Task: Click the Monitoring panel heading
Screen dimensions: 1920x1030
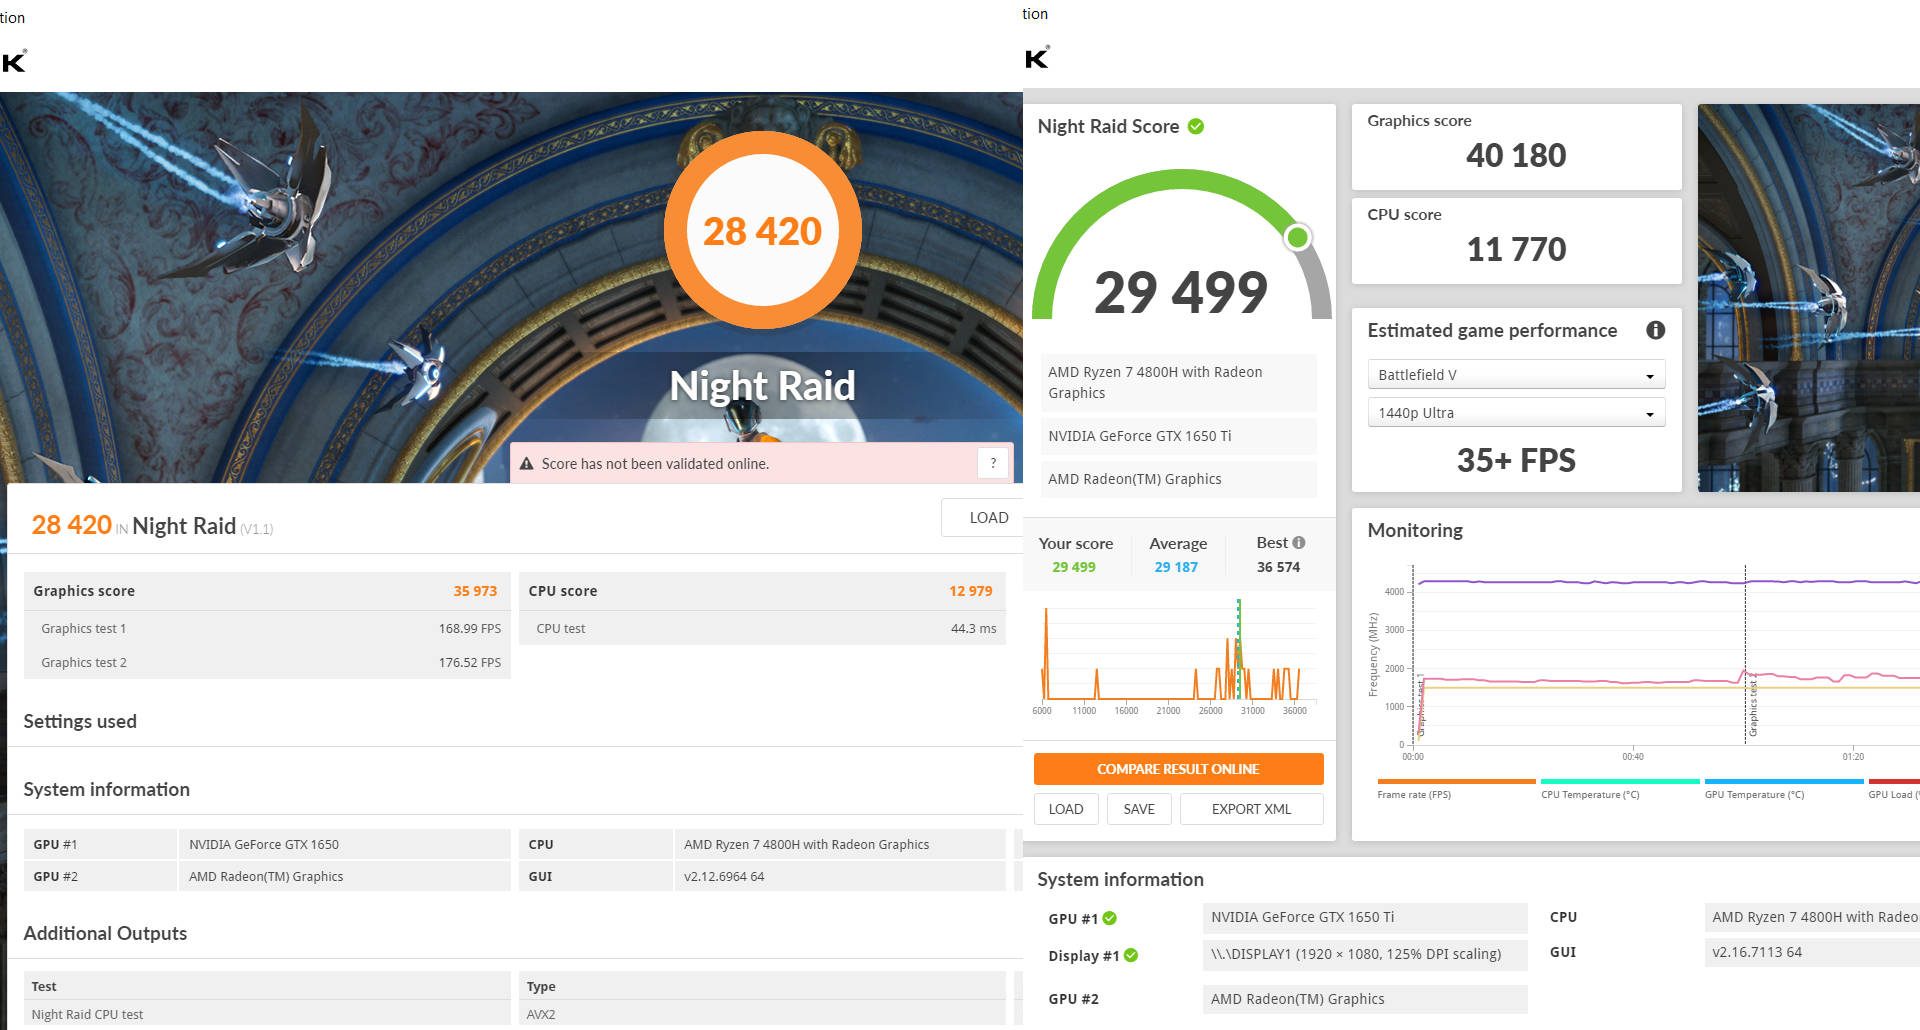Action: click(1415, 530)
